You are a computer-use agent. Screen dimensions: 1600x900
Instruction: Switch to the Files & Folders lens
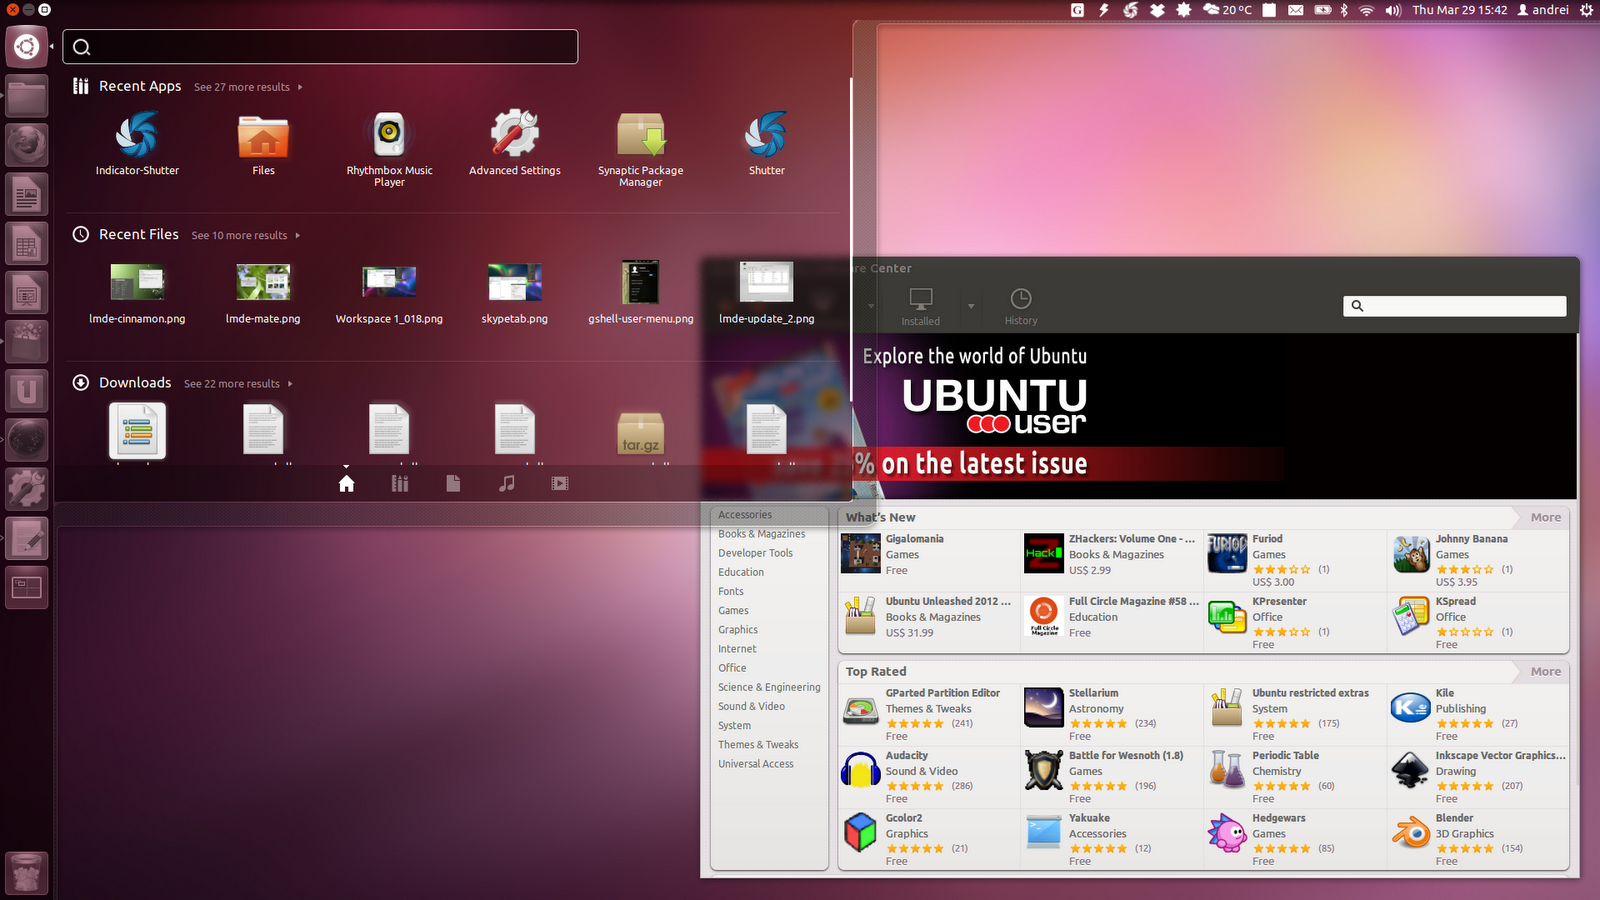453,483
